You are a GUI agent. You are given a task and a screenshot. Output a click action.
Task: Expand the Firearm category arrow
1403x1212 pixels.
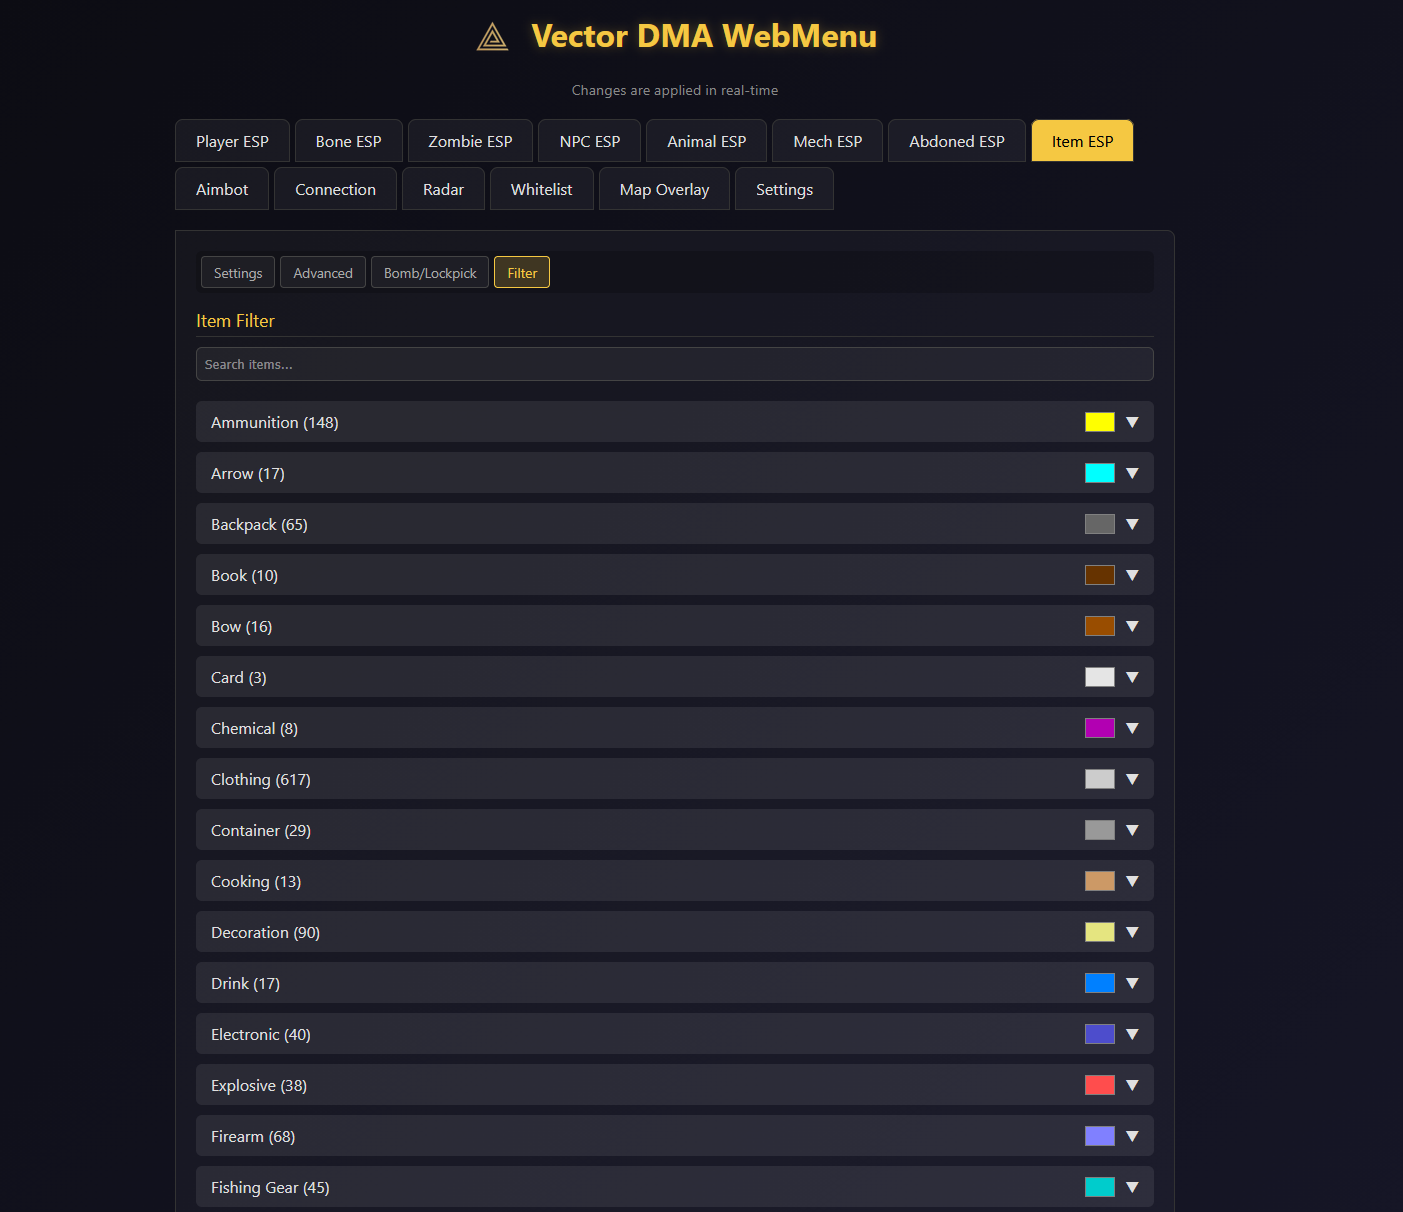(1132, 1136)
